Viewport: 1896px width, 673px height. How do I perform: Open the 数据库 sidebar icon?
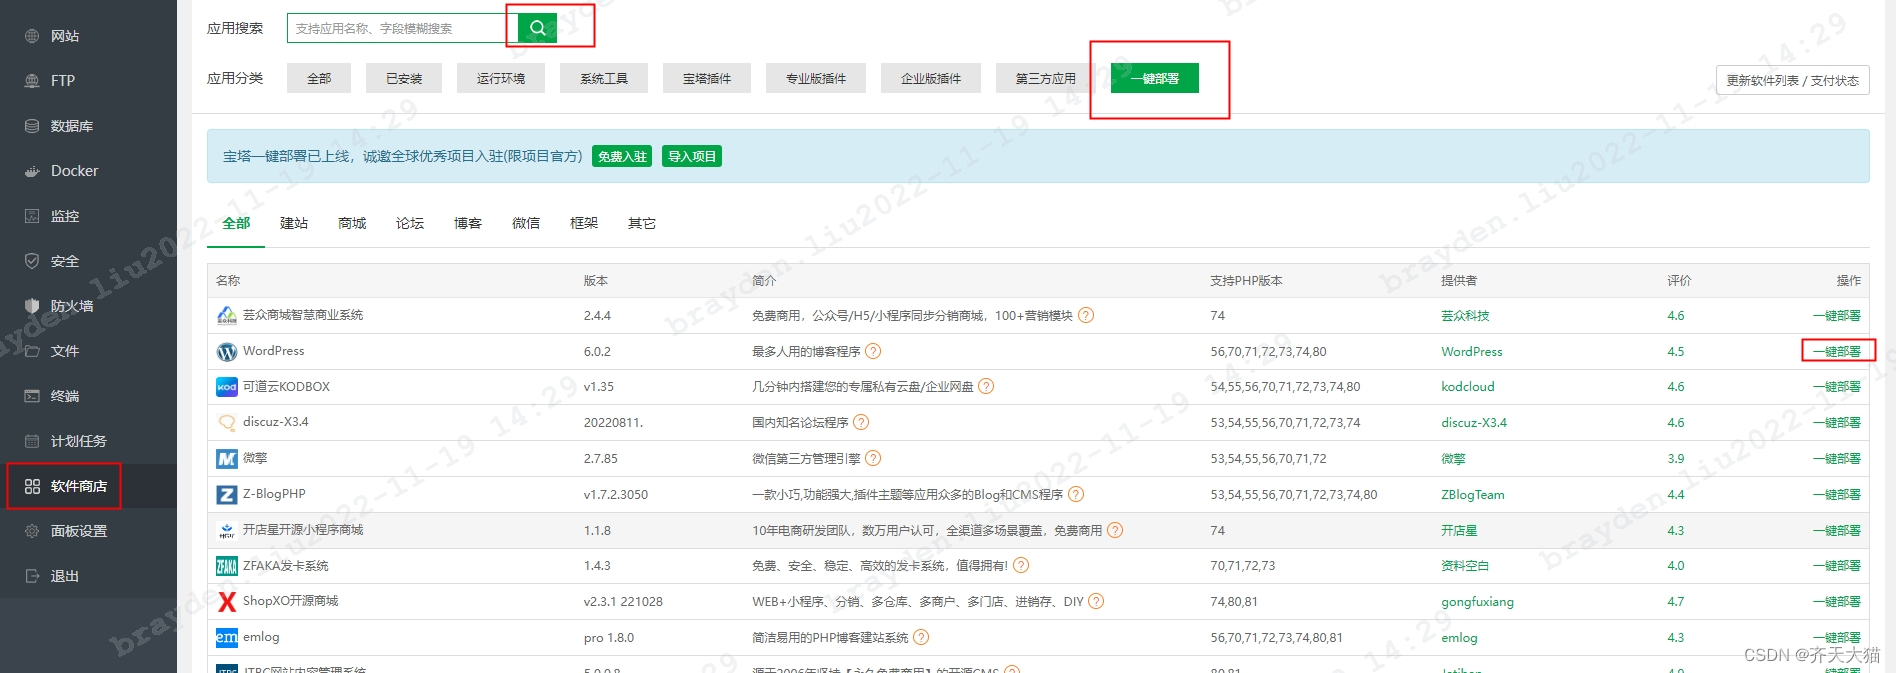(32, 126)
